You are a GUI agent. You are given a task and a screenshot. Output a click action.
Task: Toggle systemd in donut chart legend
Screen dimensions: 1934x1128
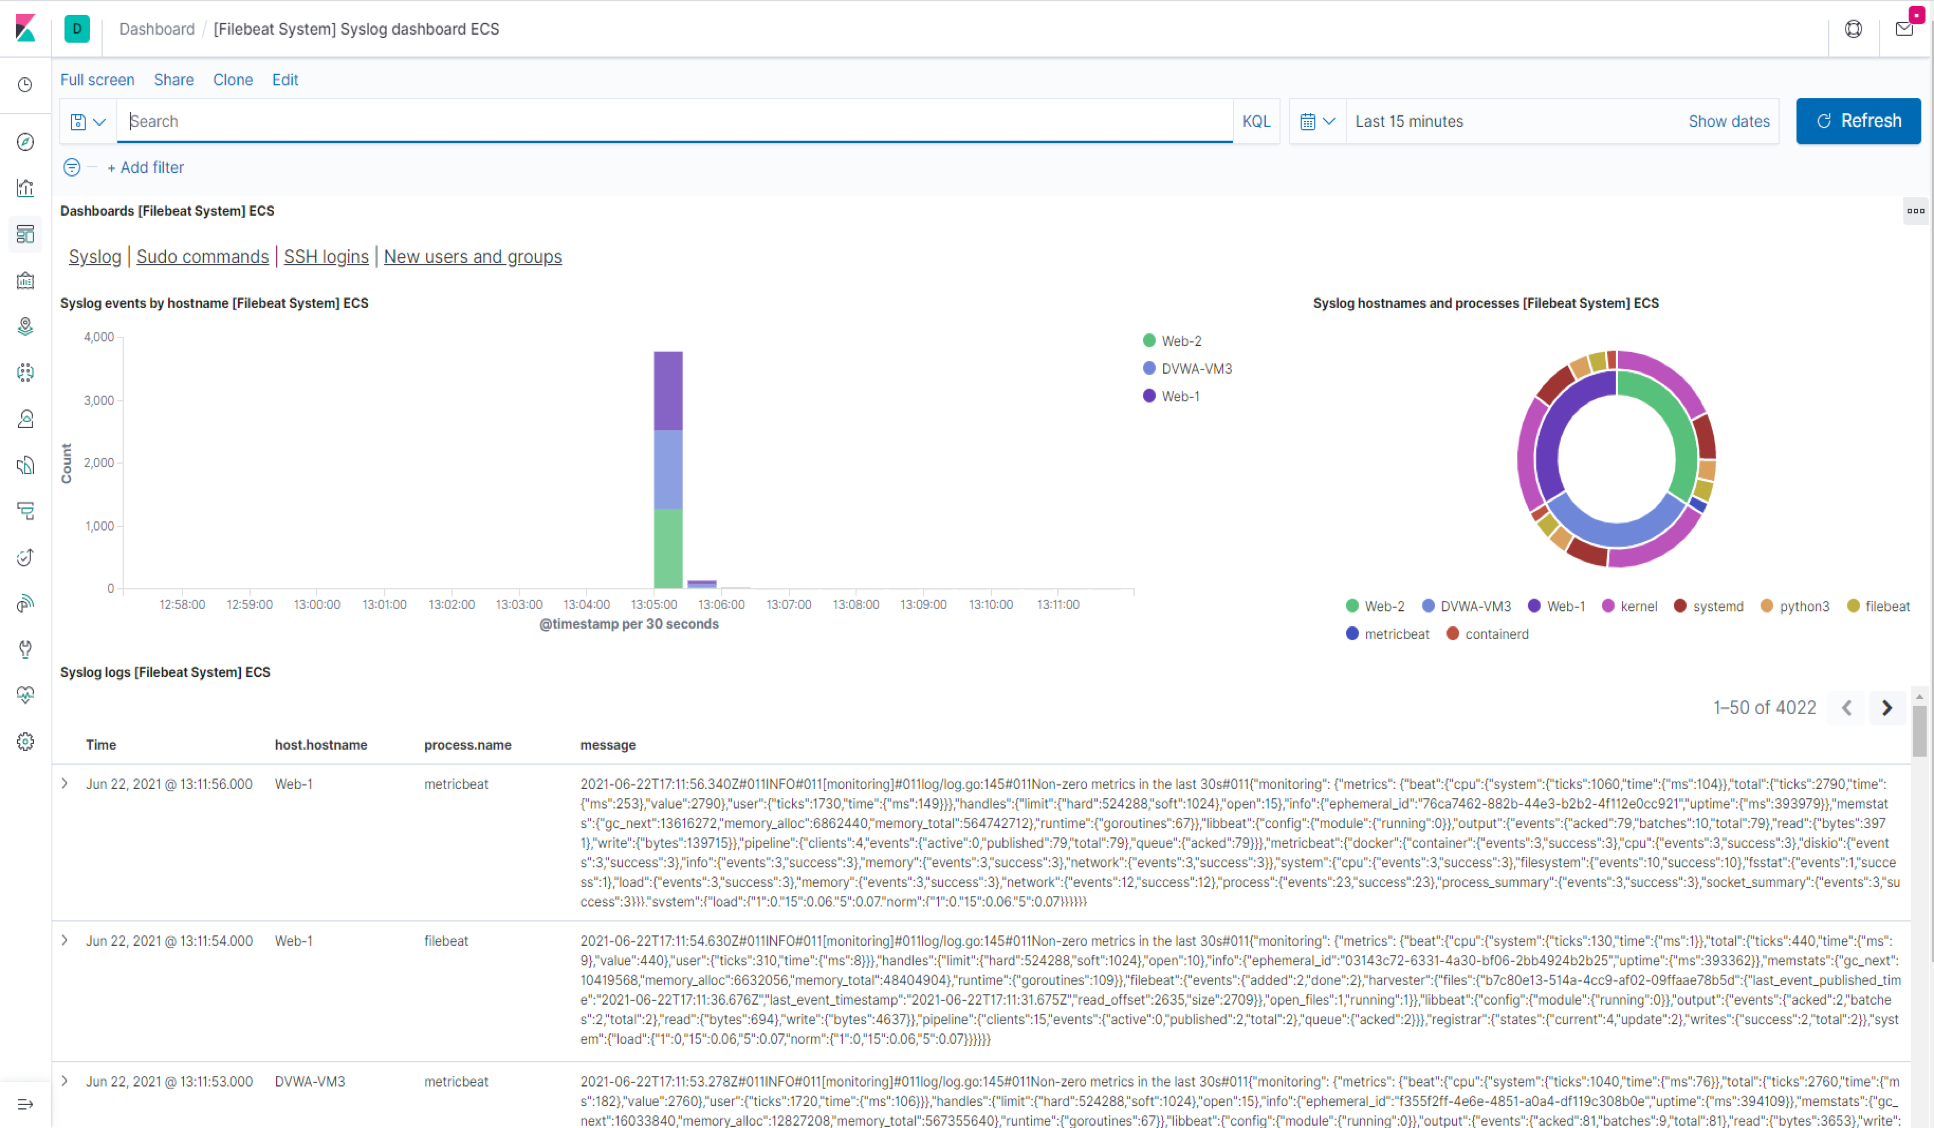[1708, 606]
